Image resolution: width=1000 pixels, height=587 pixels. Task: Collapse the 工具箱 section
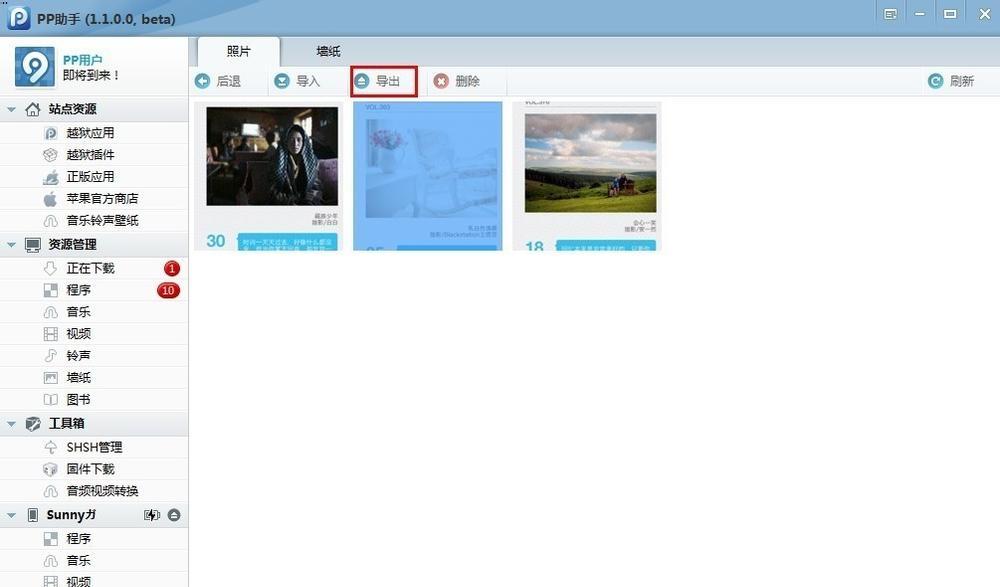[11, 424]
